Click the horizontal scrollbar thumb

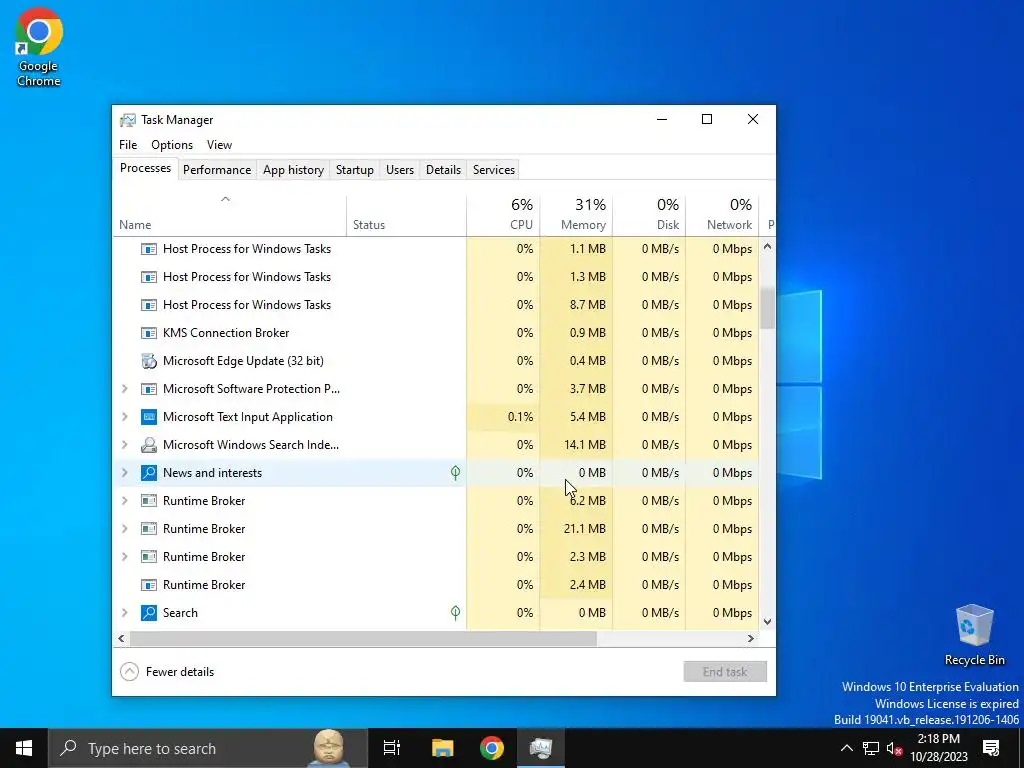pos(363,639)
